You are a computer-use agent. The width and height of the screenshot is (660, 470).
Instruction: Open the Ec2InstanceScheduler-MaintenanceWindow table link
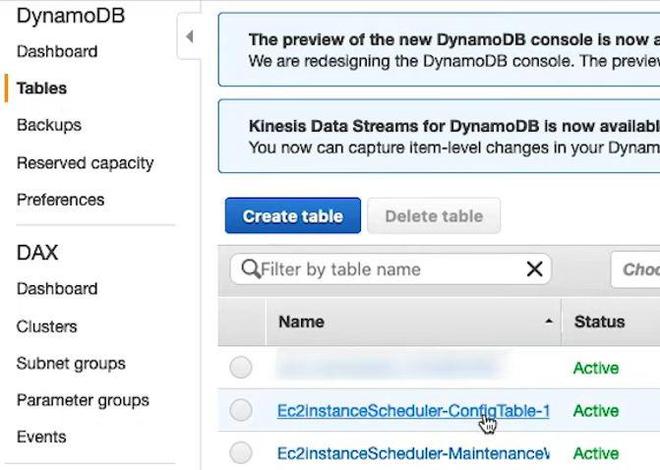pos(412,452)
